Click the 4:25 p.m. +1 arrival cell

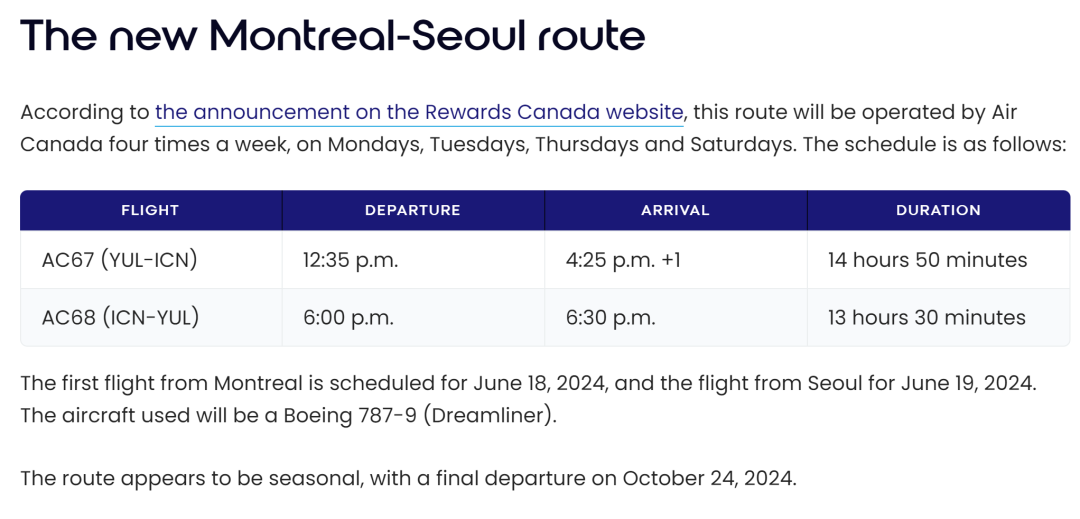coord(675,260)
